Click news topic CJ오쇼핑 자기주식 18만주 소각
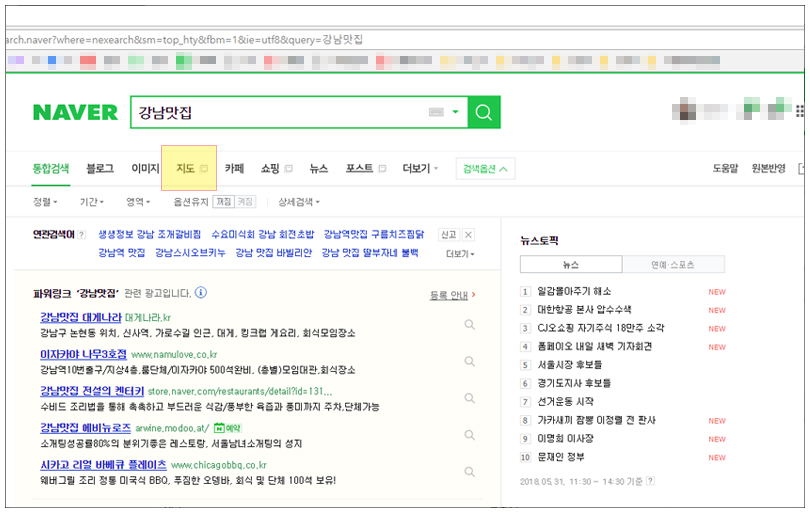The image size is (810, 514). (x=601, y=328)
